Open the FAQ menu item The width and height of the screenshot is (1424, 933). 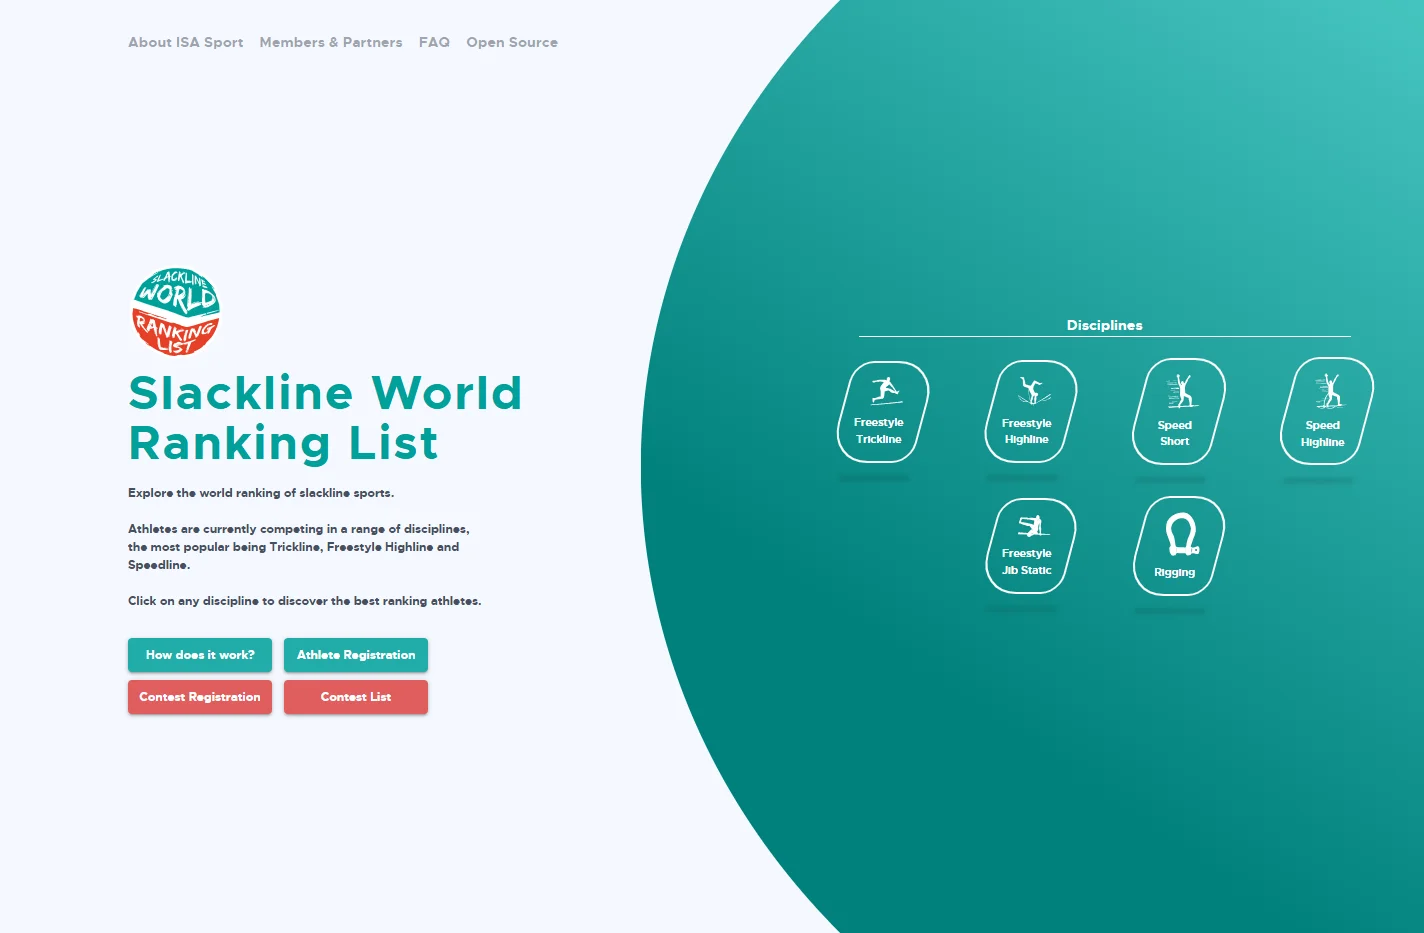[434, 42]
